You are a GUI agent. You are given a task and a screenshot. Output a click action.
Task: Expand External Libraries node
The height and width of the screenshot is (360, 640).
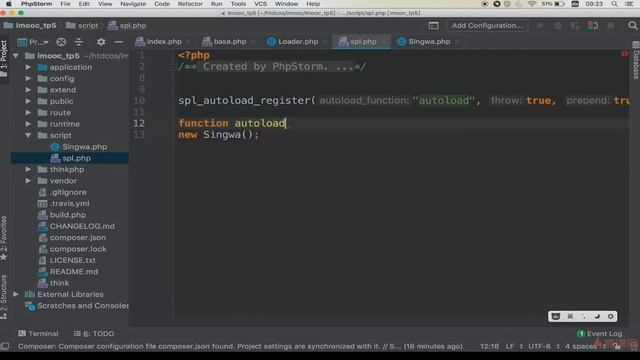[x=16, y=294]
